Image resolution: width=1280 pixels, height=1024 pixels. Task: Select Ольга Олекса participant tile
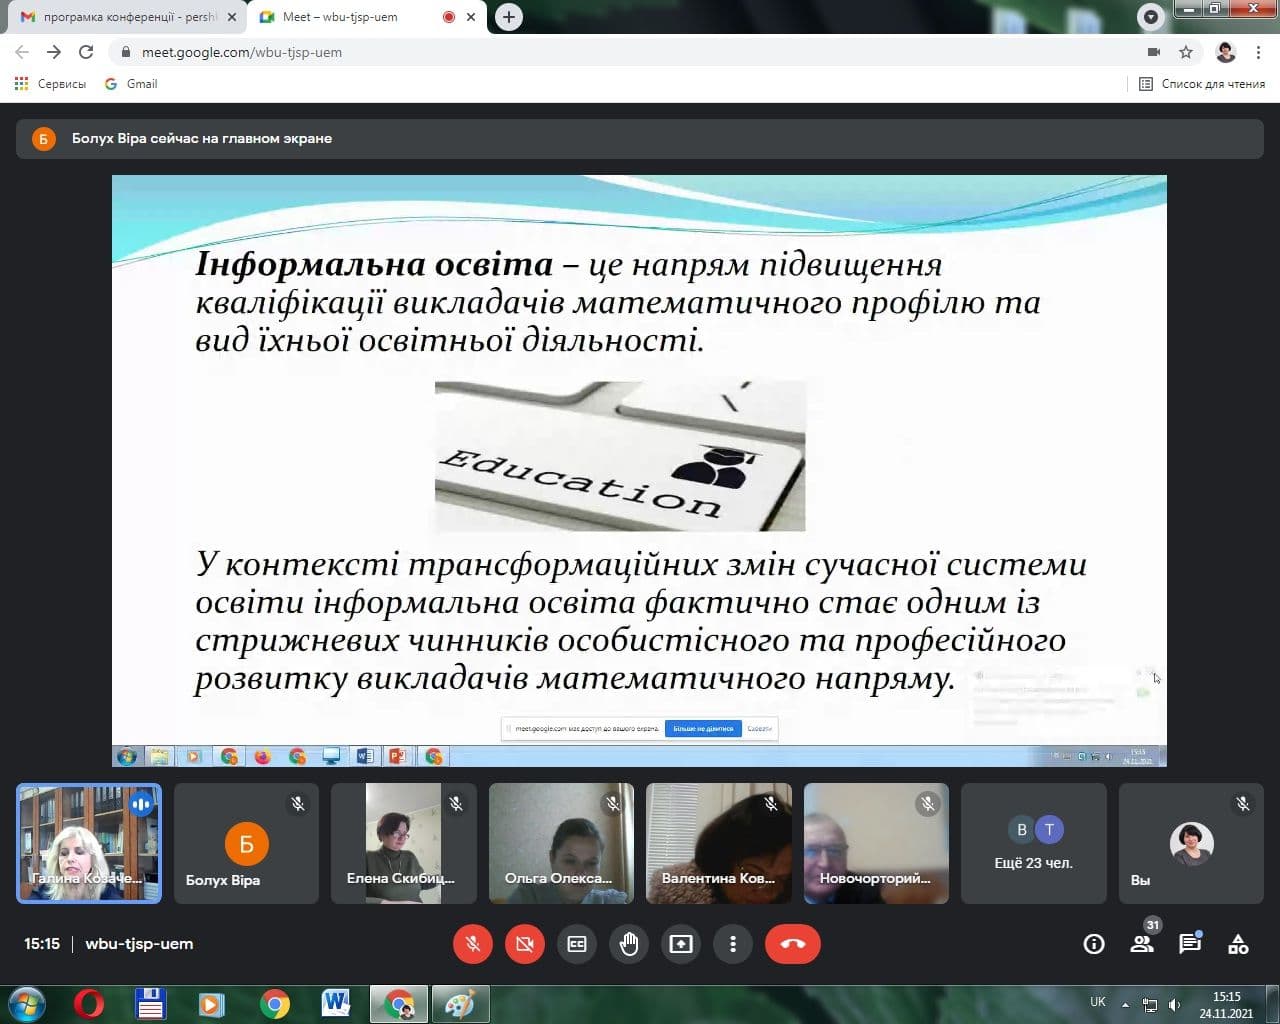tap(561, 843)
